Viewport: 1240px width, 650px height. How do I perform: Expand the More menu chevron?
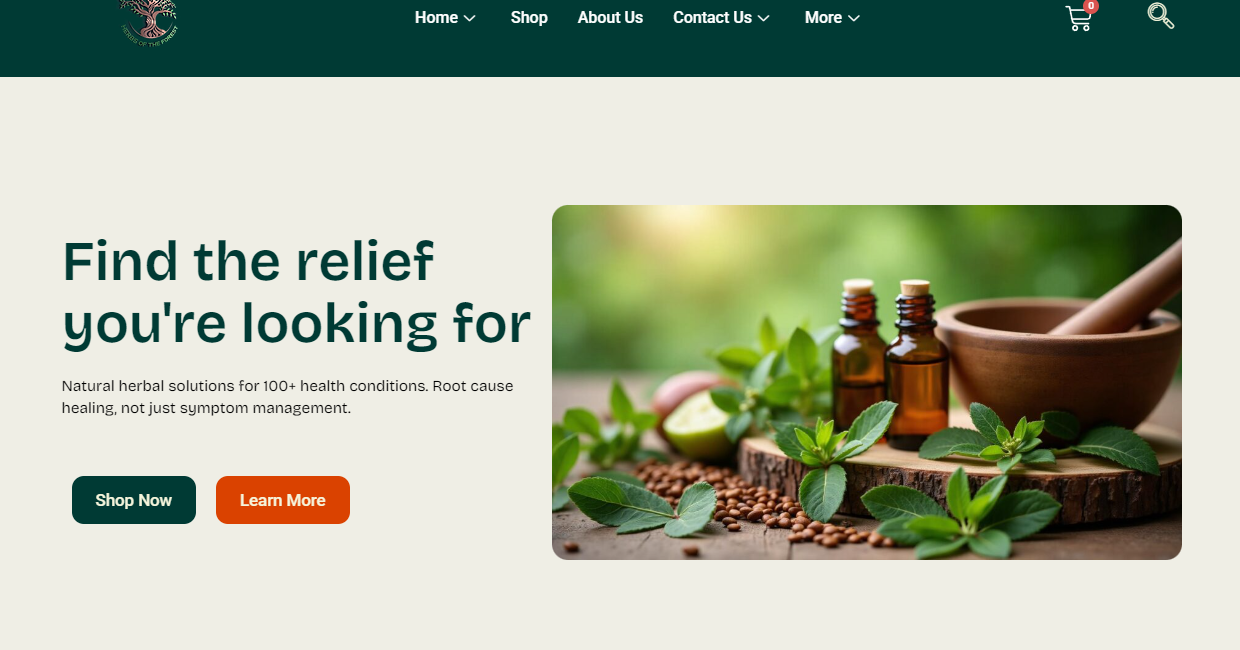click(x=854, y=18)
